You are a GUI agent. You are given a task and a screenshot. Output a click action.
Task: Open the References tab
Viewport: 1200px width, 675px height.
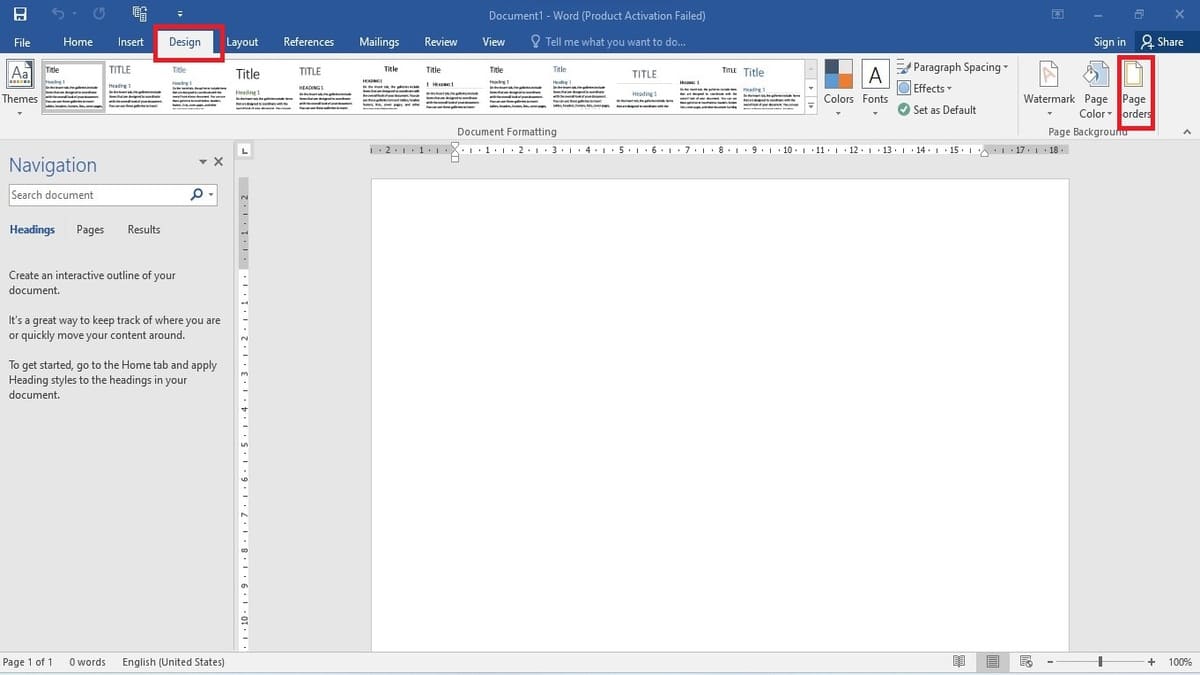(309, 42)
